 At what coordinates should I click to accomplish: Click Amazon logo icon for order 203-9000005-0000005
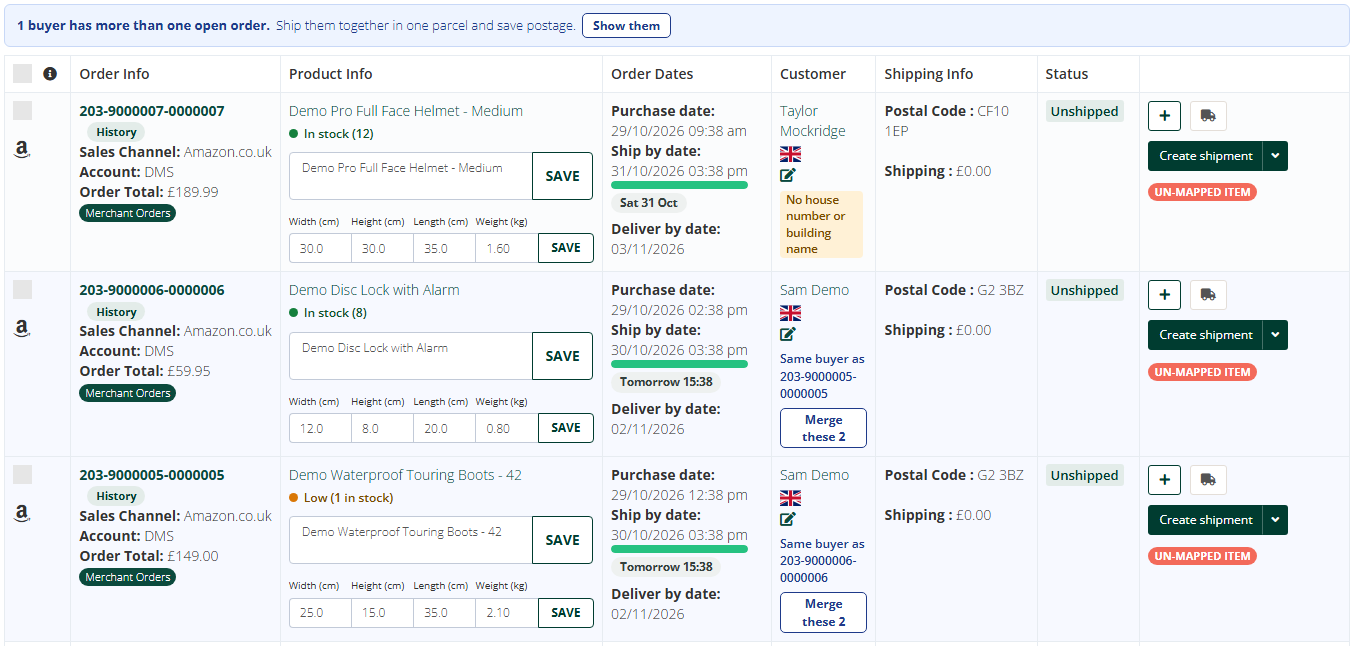(22, 514)
